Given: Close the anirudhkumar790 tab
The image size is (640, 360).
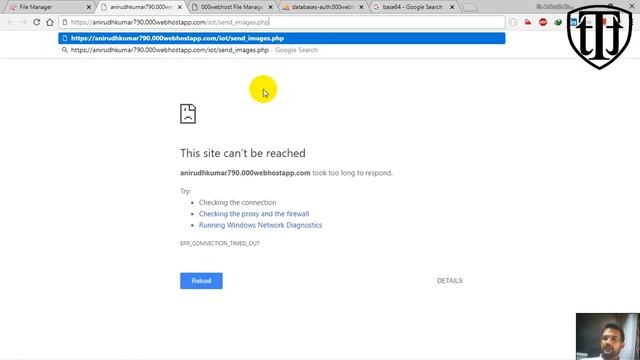Looking at the screenshot, I should 180,7.
